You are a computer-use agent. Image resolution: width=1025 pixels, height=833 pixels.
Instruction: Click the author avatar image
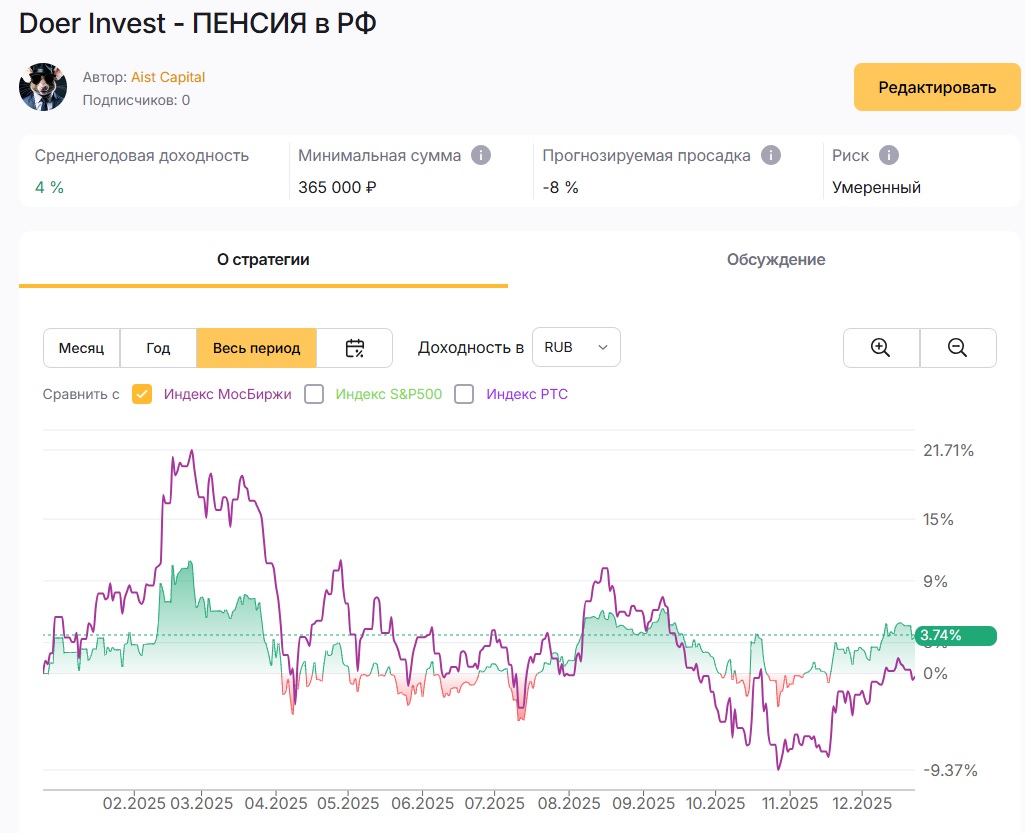(x=43, y=88)
